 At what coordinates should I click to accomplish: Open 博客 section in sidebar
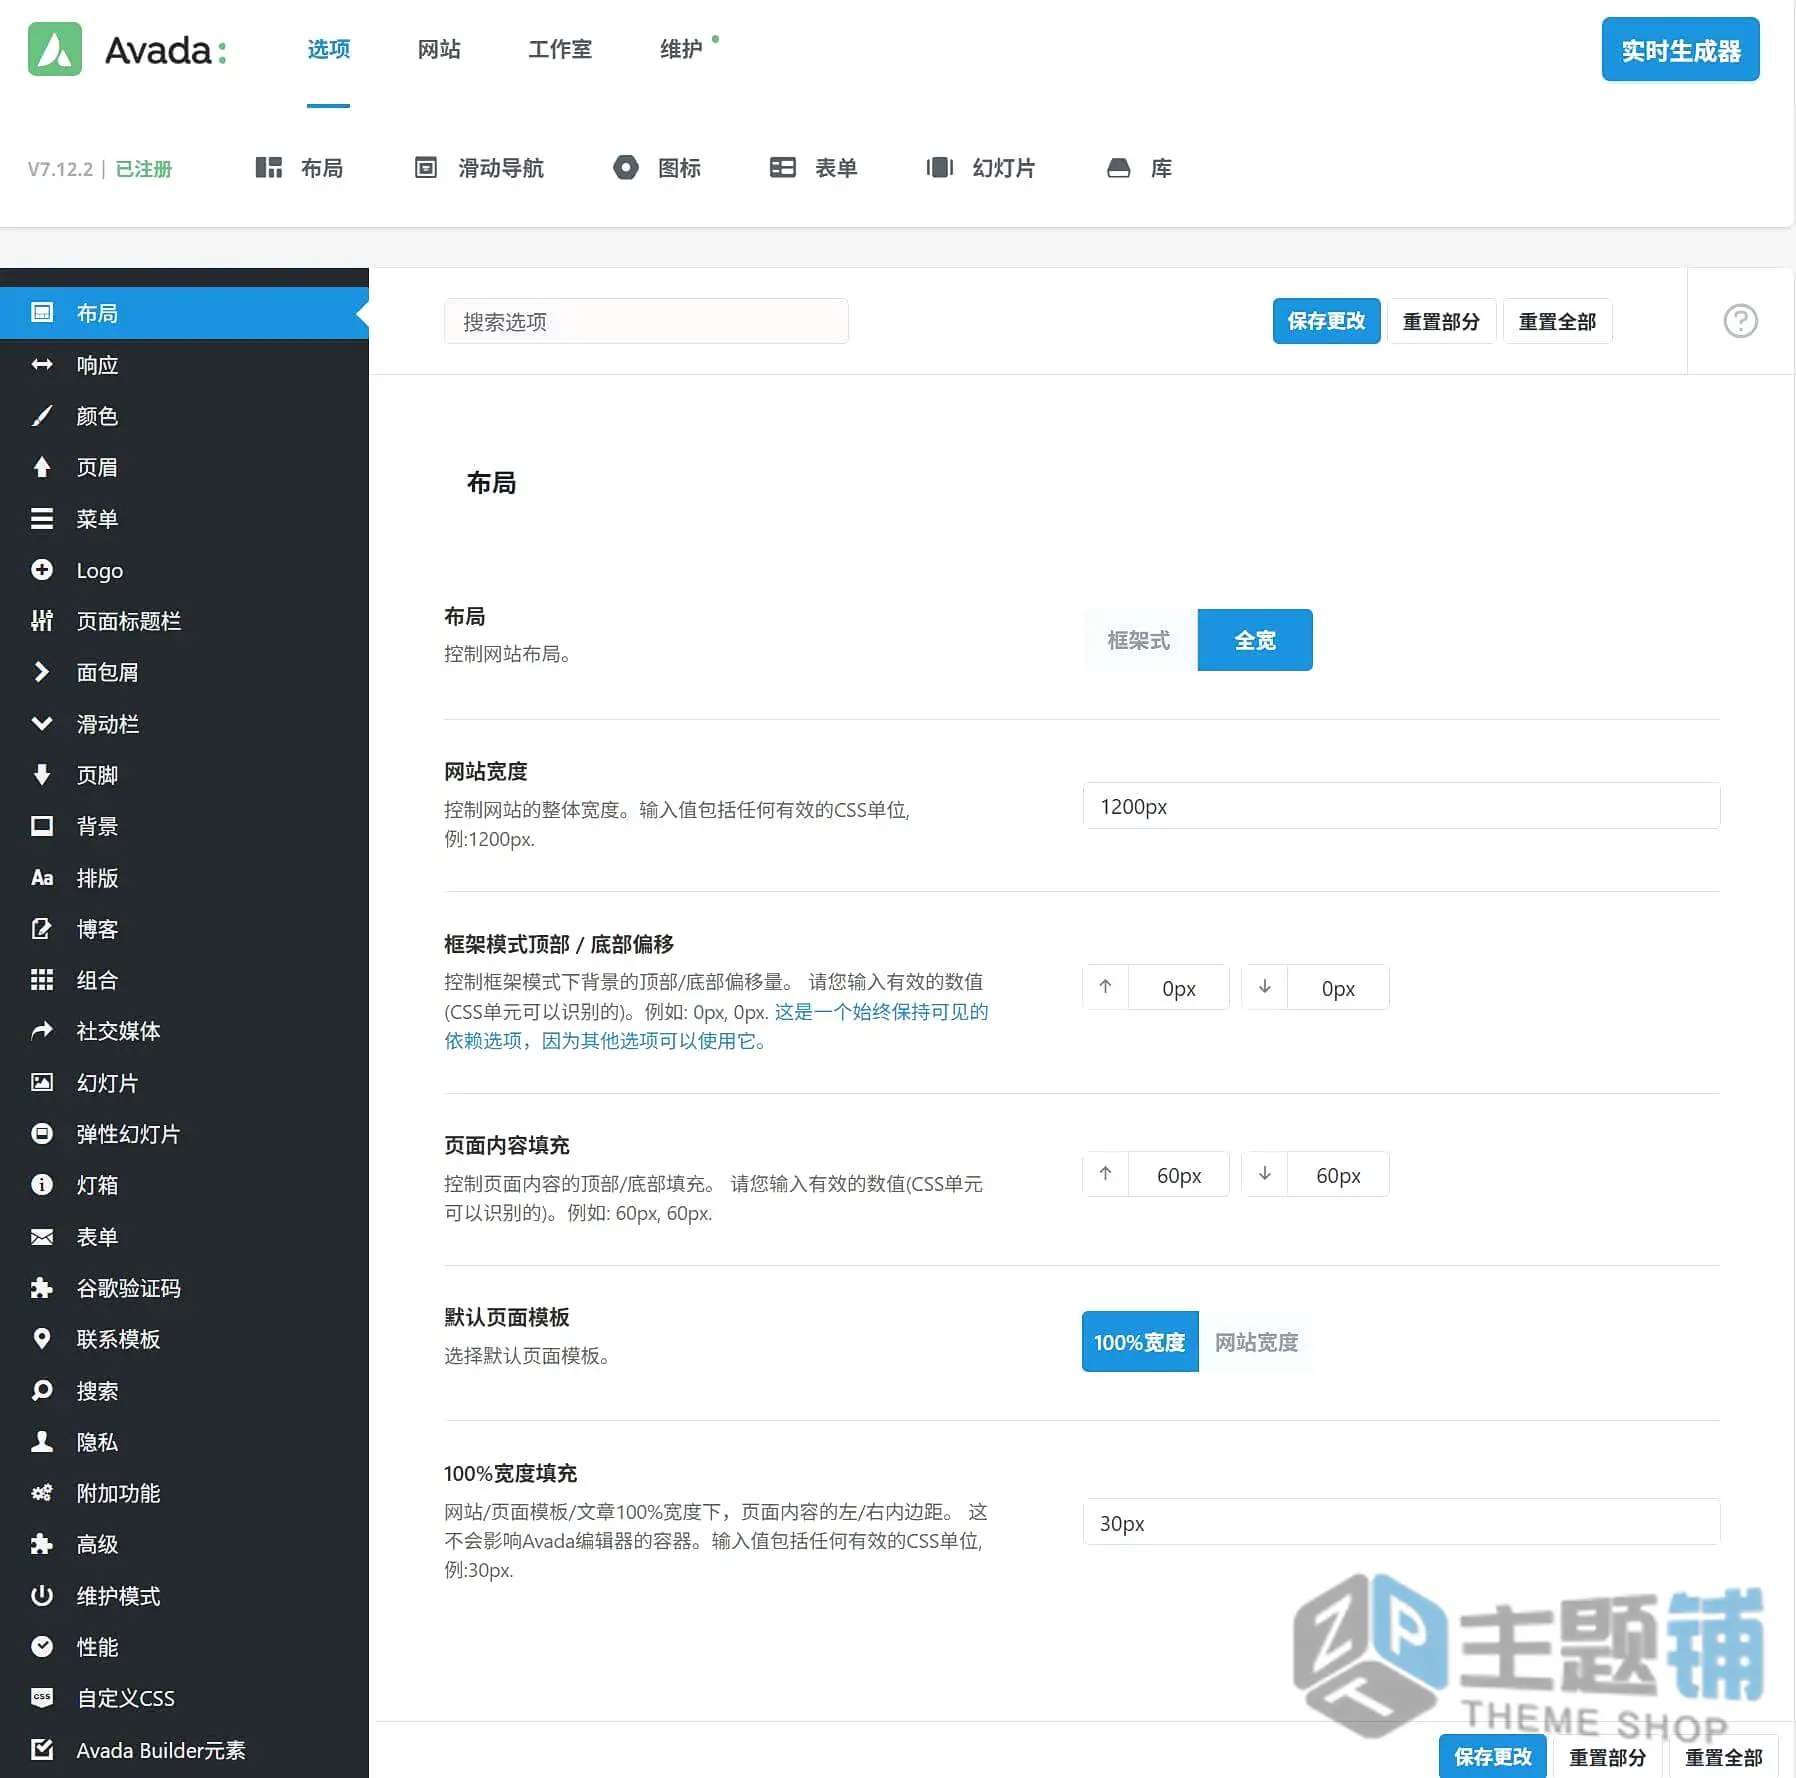(x=184, y=930)
